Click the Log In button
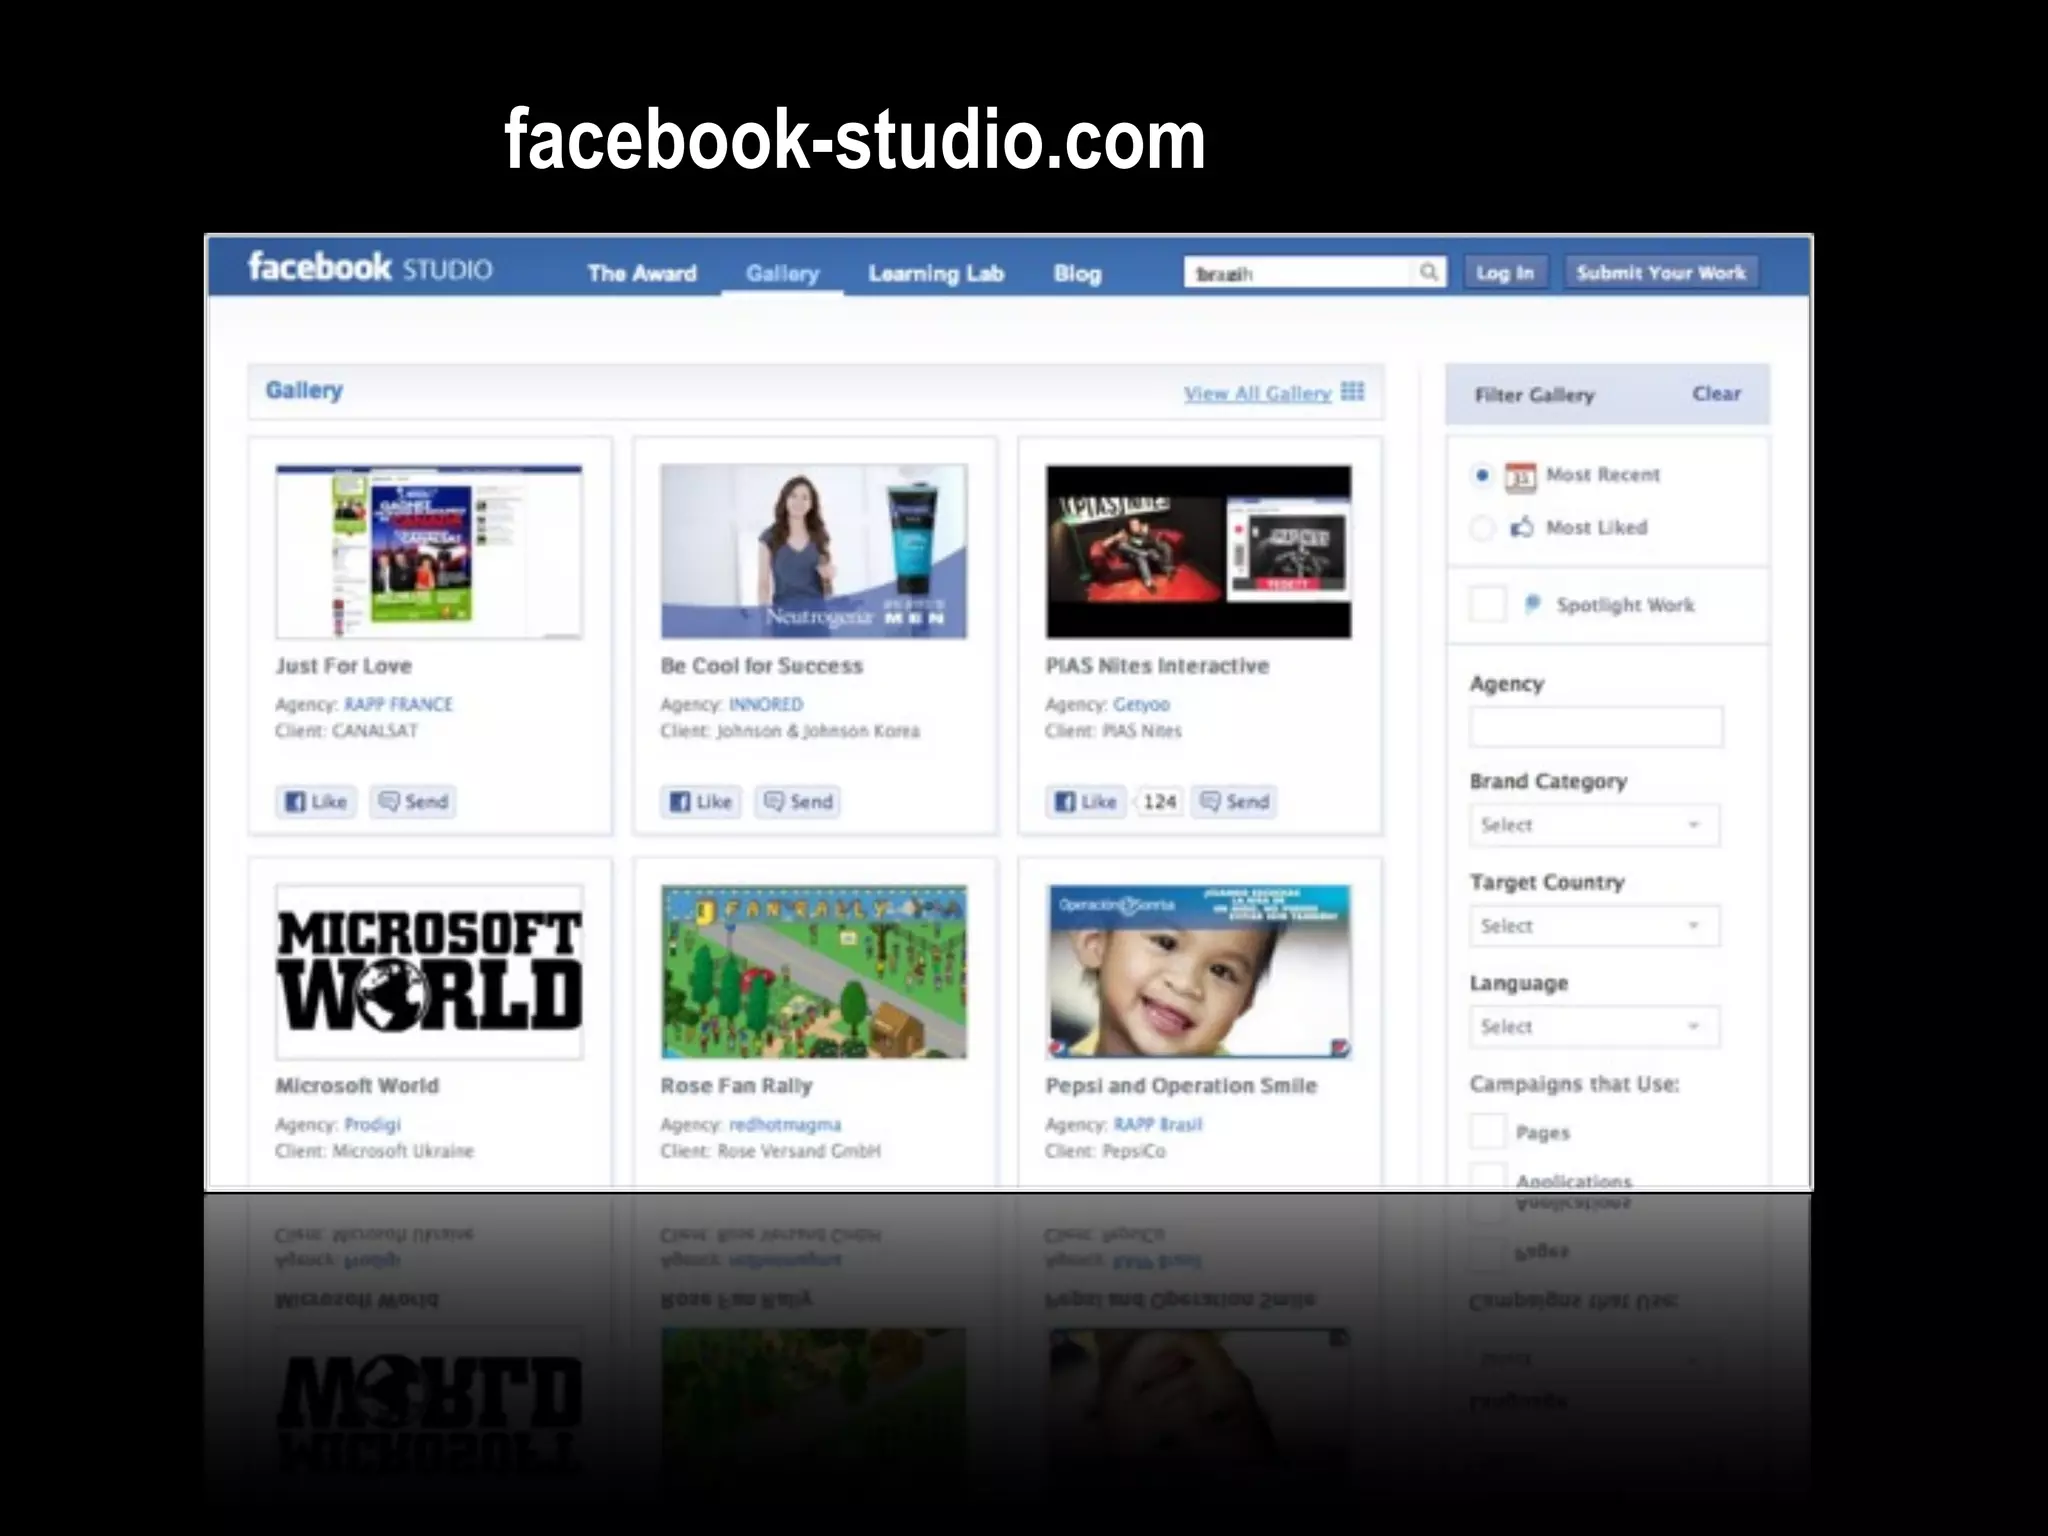The width and height of the screenshot is (2048, 1536). coord(1505,272)
